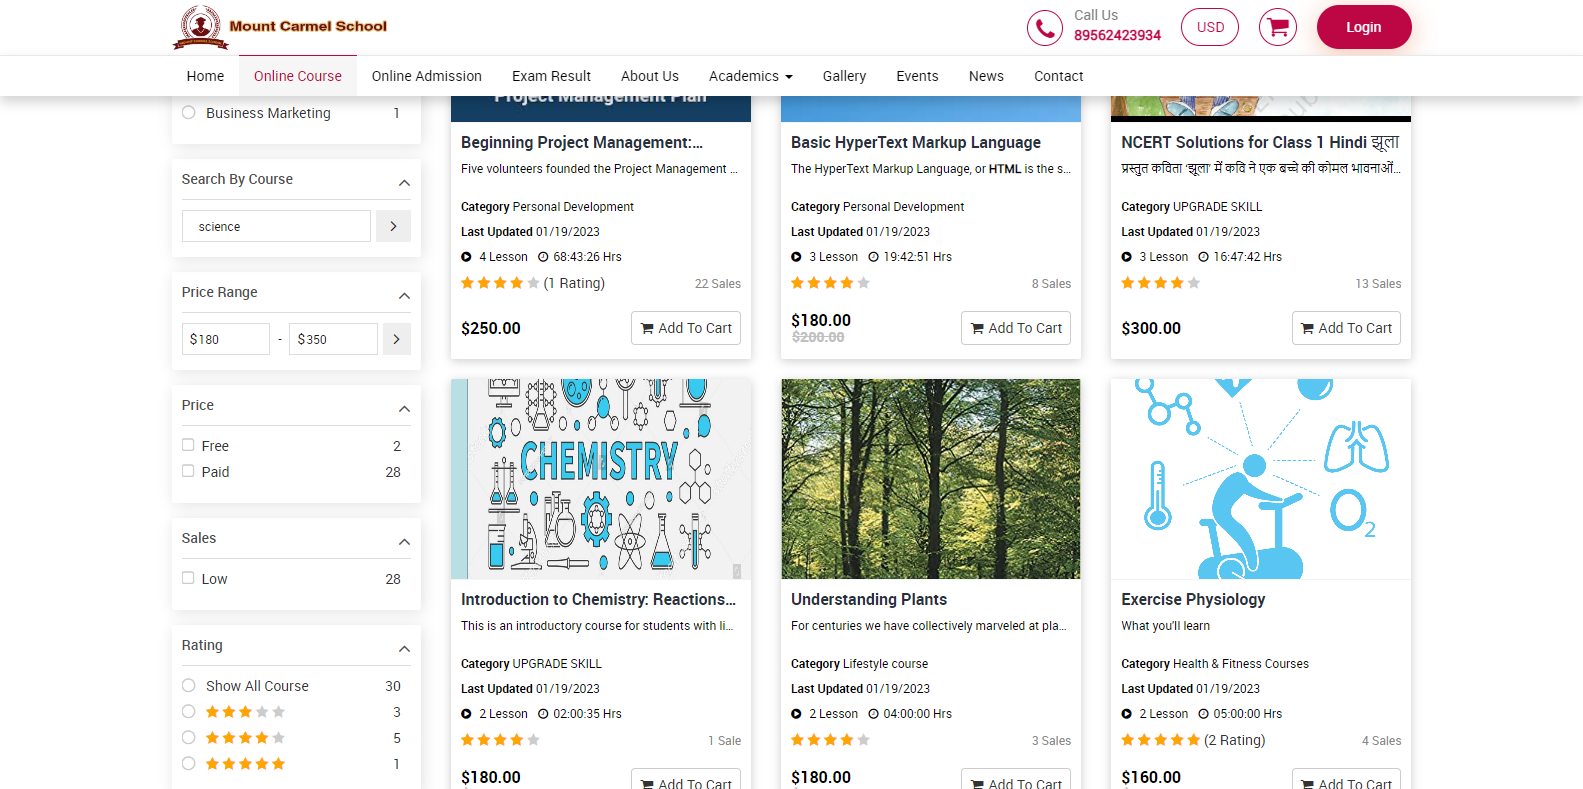
Task: Apply price range with arrow button
Action: tap(396, 339)
